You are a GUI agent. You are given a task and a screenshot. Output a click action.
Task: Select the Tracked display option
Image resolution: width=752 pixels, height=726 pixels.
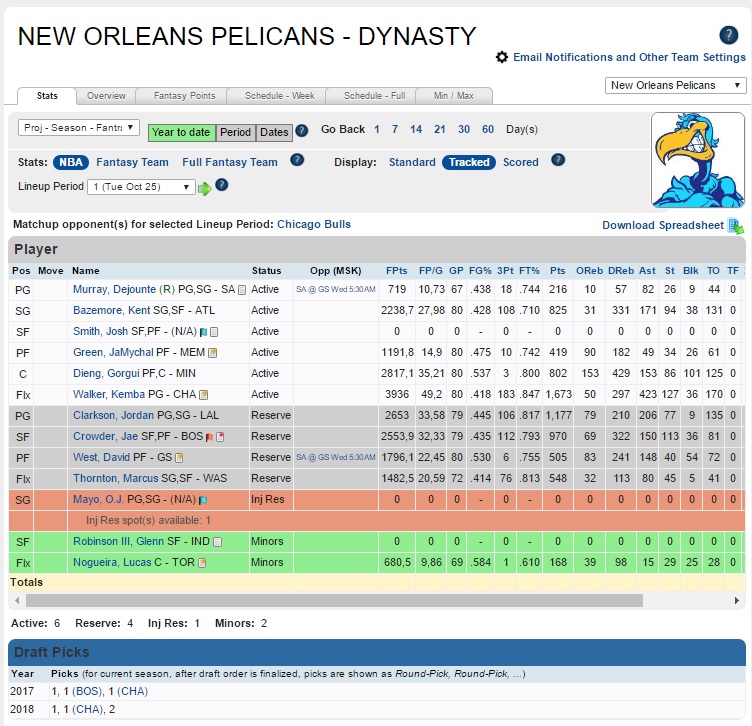469,162
